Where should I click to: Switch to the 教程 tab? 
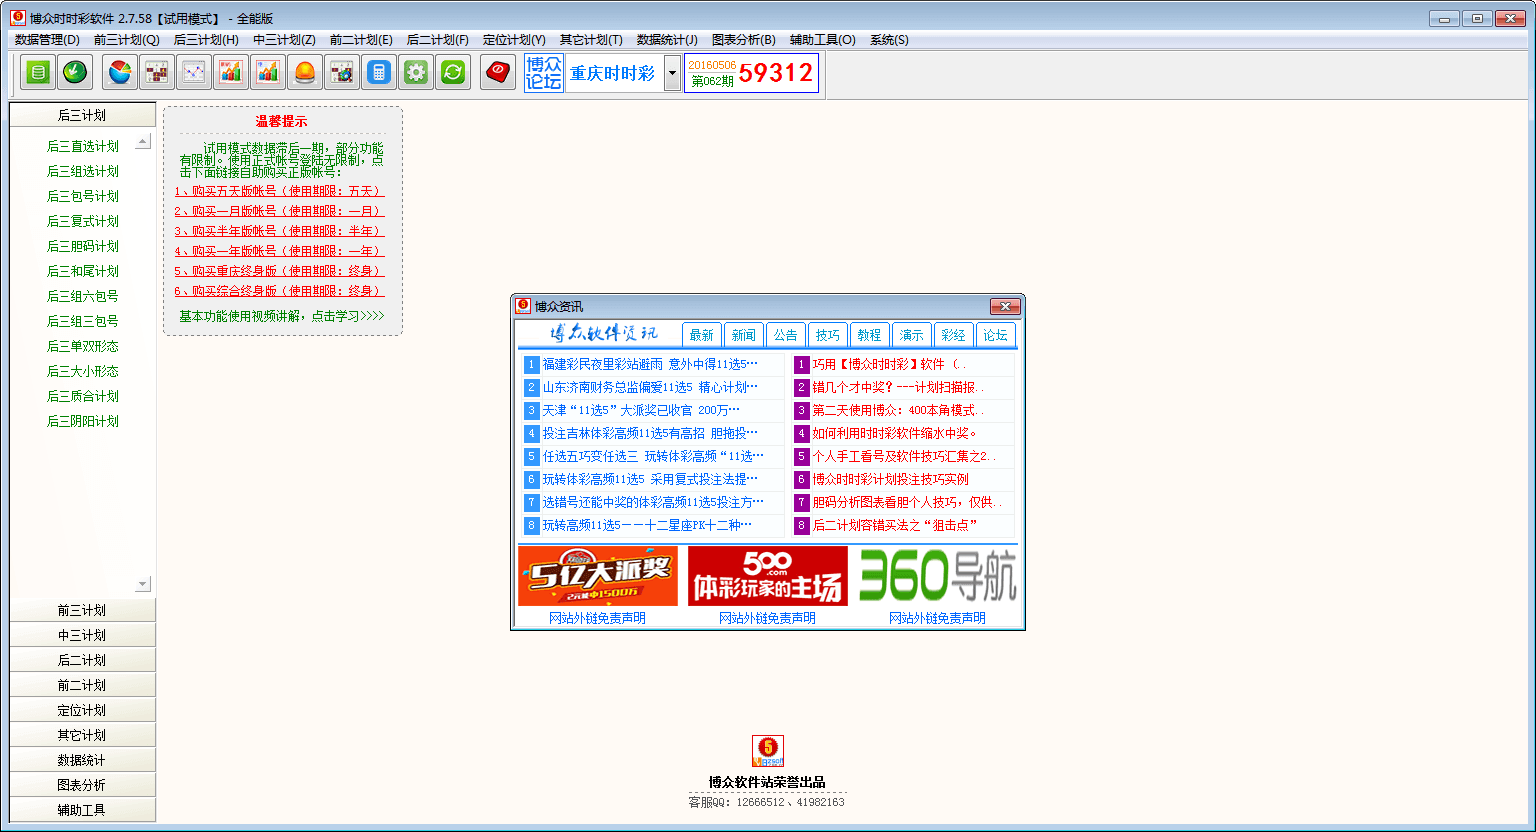870,335
